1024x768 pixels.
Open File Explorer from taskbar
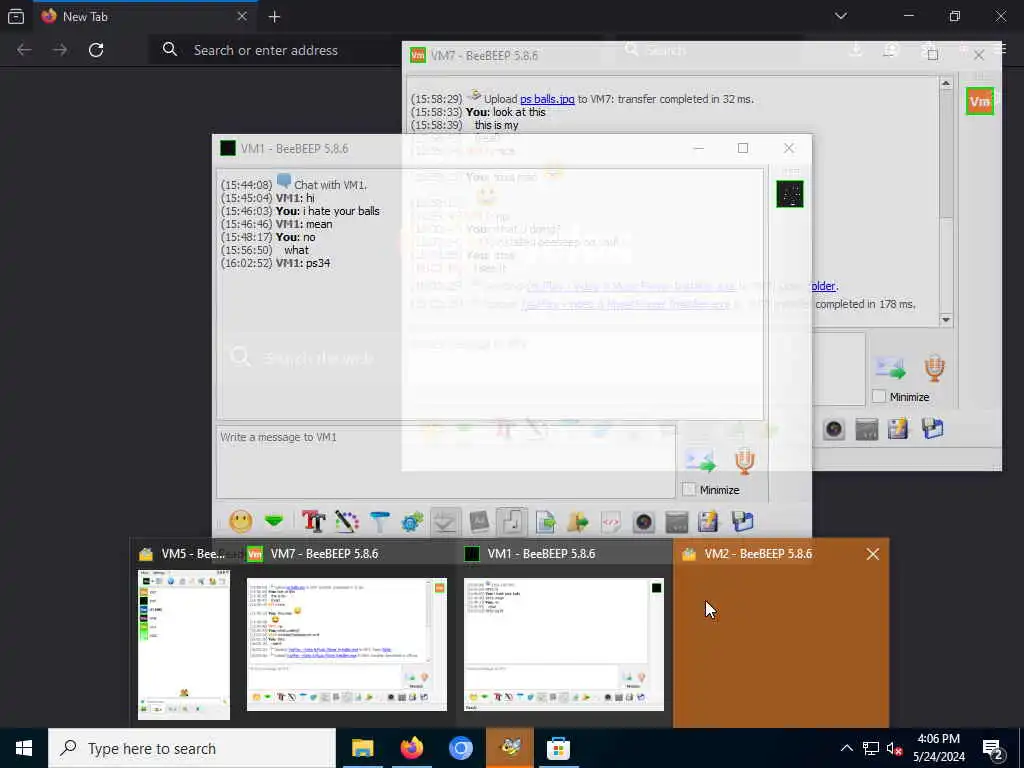tap(362, 748)
